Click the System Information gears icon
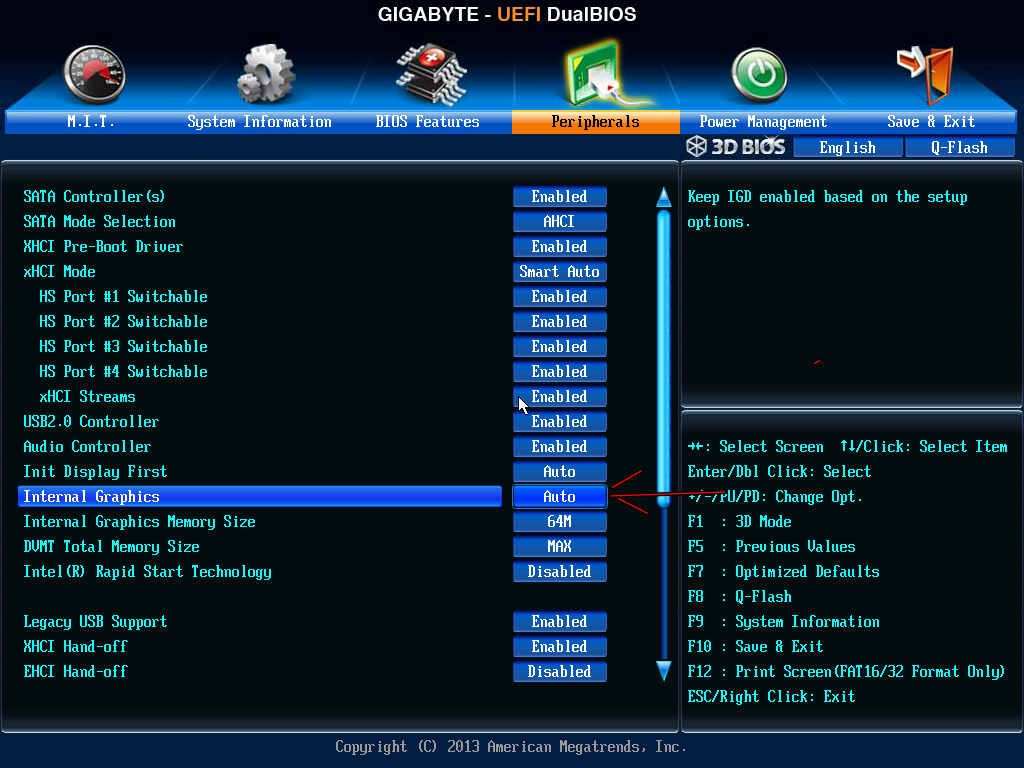1024x768 pixels. (x=266, y=74)
